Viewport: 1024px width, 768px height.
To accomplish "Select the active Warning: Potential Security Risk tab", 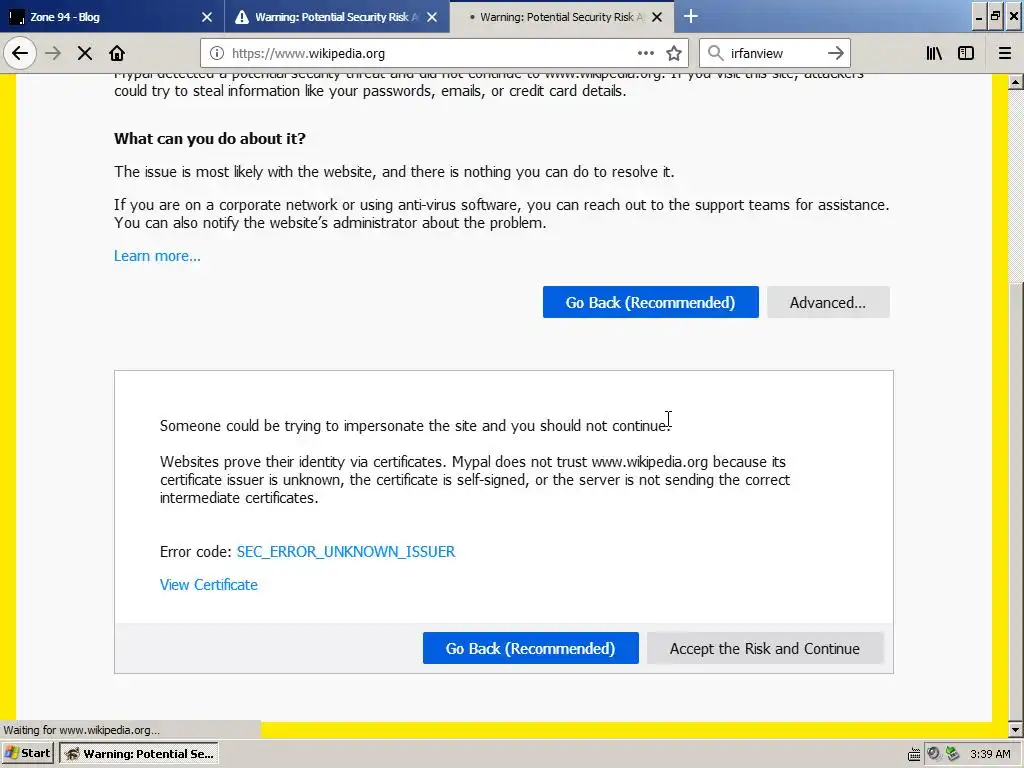I will click(x=562, y=17).
